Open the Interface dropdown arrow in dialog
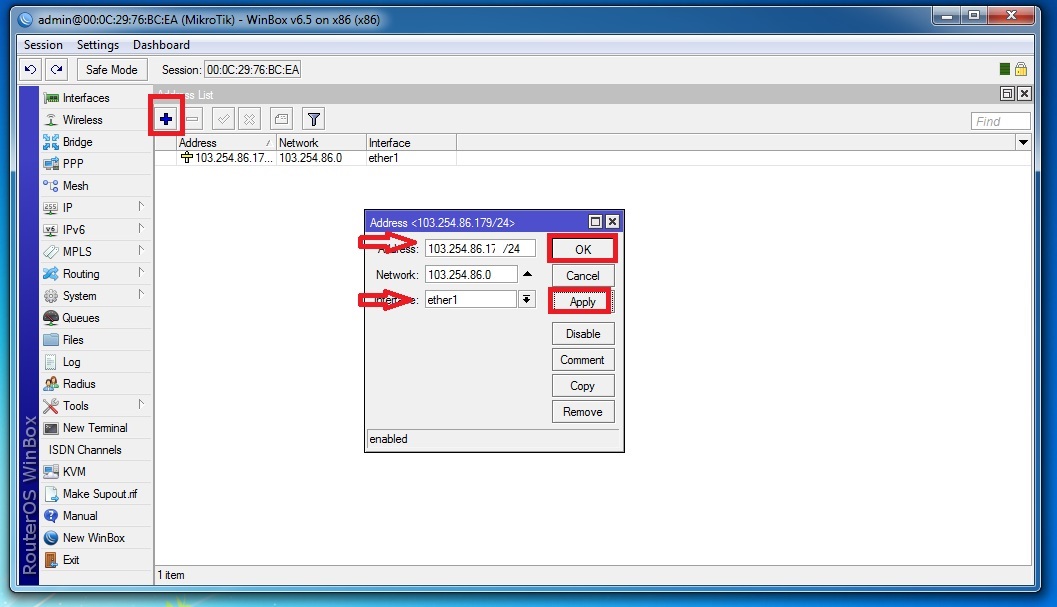The height and width of the screenshot is (607, 1057). tap(526, 299)
